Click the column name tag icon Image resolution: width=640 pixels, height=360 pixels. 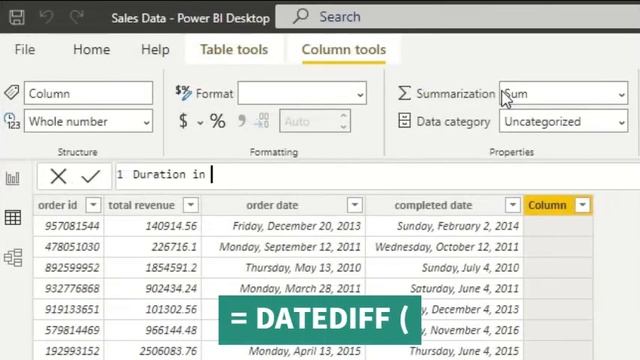[11, 93]
